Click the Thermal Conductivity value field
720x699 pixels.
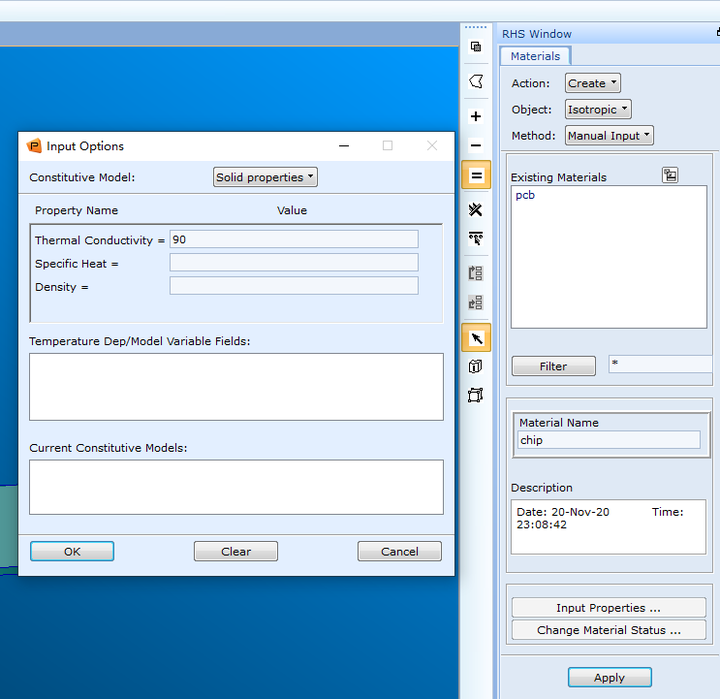click(294, 239)
